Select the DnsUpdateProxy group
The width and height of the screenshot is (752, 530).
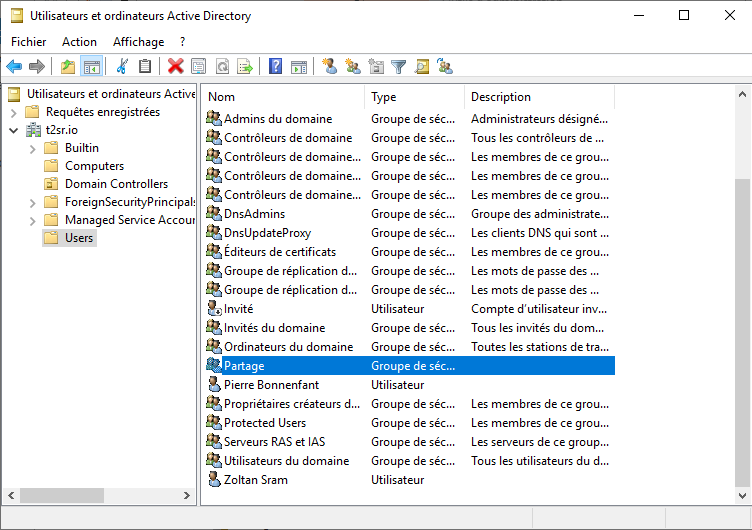(268, 233)
